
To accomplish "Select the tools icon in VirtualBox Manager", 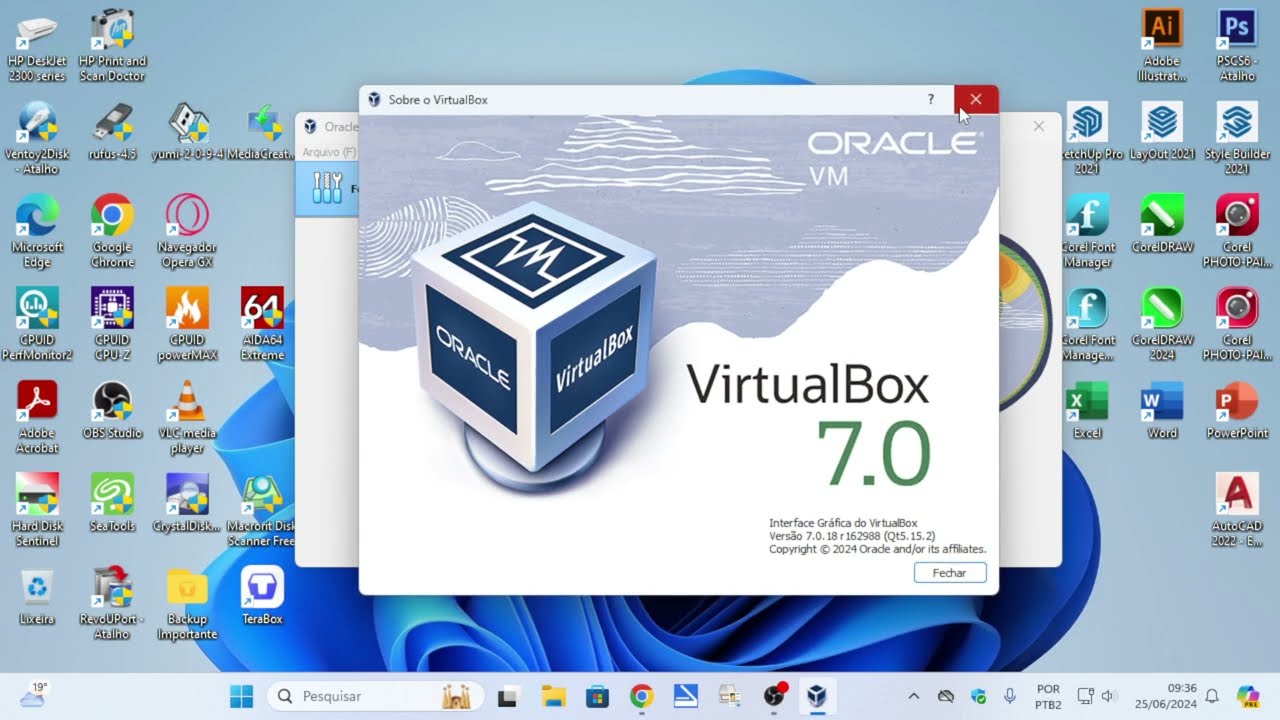I will (x=328, y=187).
